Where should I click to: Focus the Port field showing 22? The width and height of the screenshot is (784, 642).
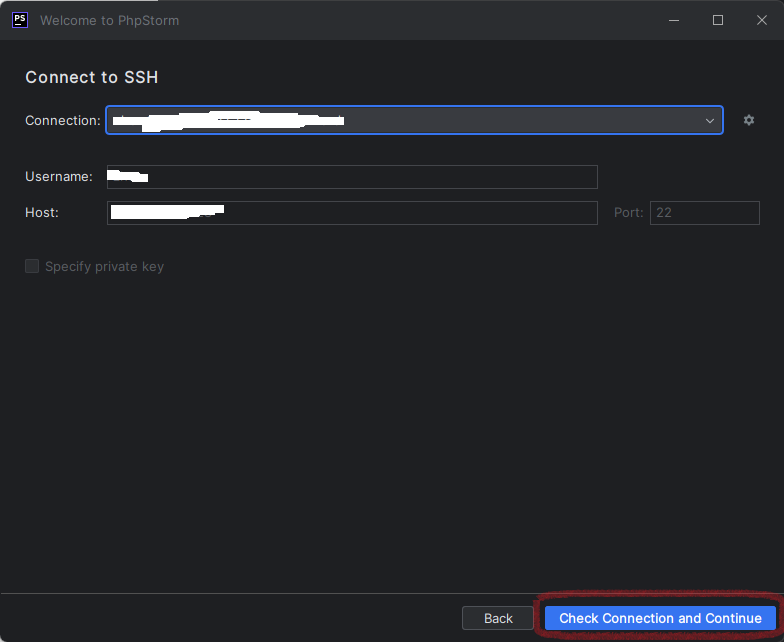click(704, 213)
